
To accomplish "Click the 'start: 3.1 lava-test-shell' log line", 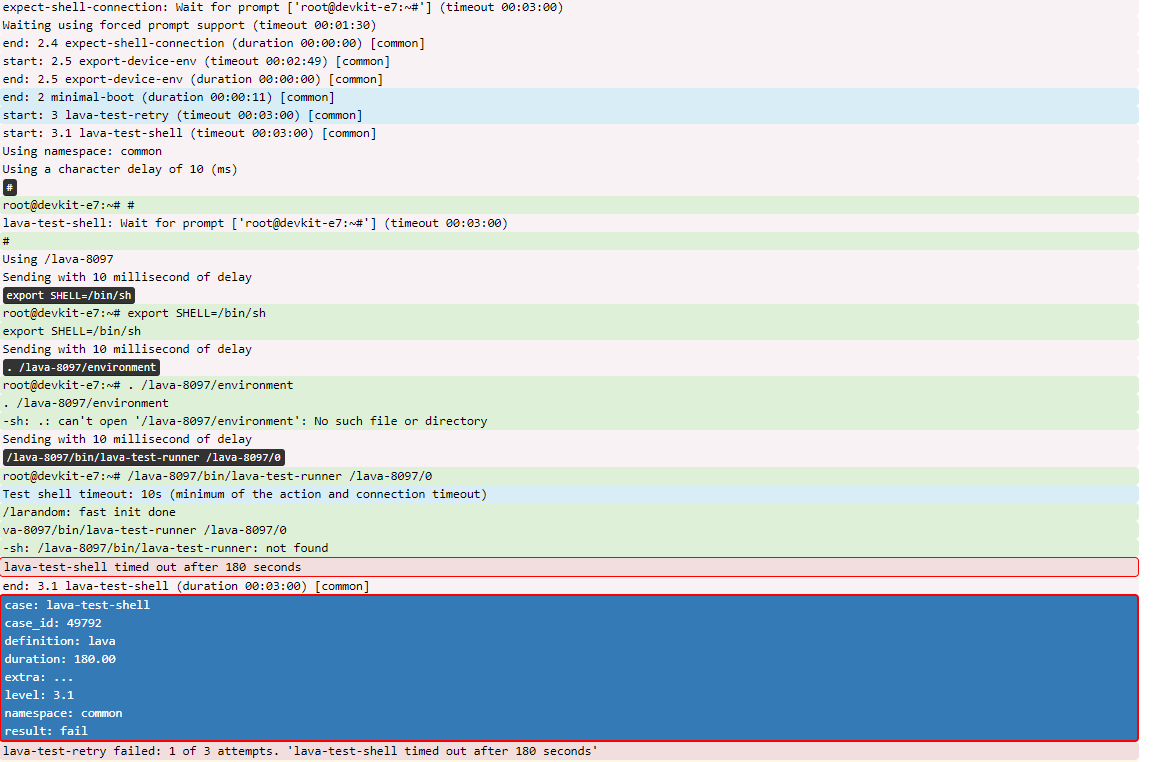I will click(x=570, y=133).
